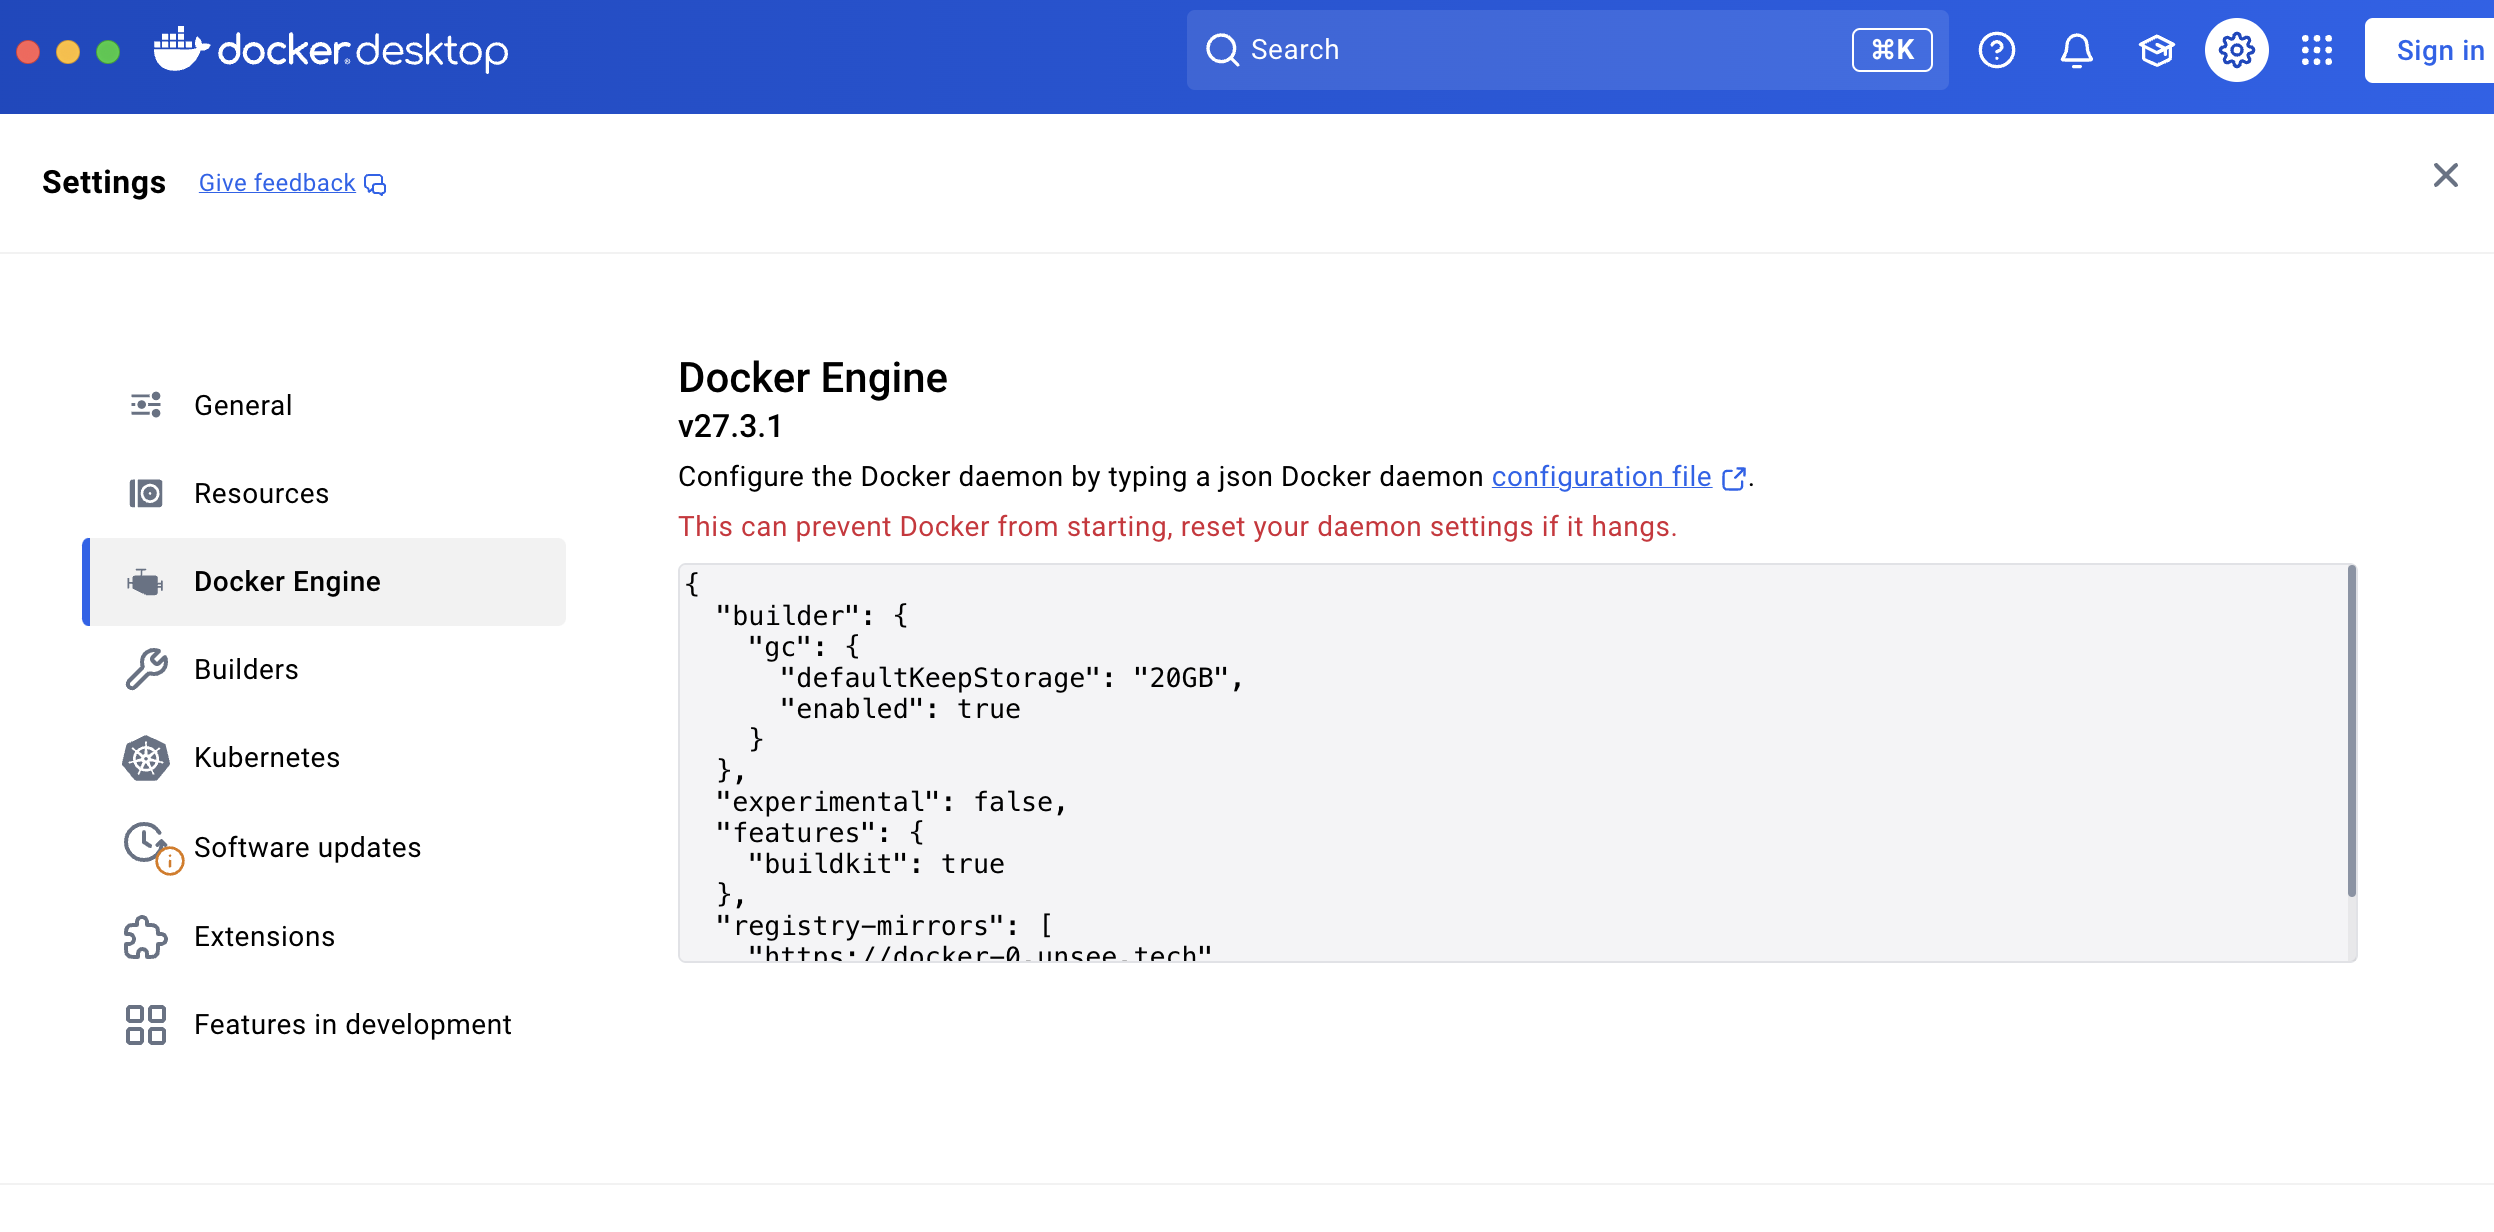The width and height of the screenshot is (2494, 1232).
Task: Open the apps grid menu icon
Action: click(2316, 50)
